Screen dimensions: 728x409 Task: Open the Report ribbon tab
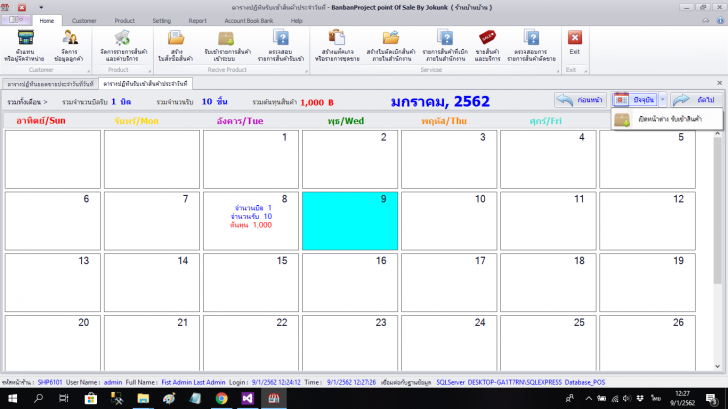(x=197, y=20)
